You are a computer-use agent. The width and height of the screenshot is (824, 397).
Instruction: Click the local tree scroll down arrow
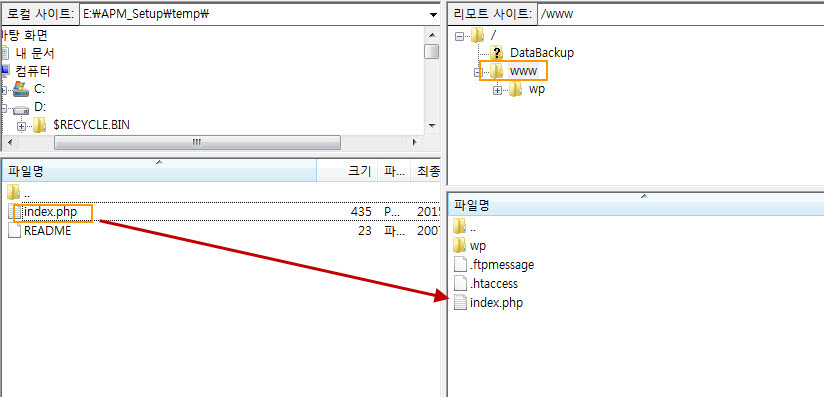(432, 126)
